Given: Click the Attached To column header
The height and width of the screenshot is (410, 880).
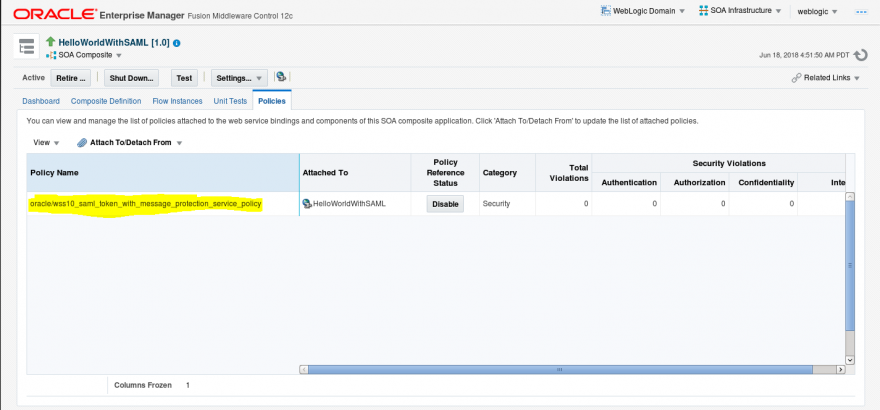Looking at the screenshot, I should (x=355, y=173).
